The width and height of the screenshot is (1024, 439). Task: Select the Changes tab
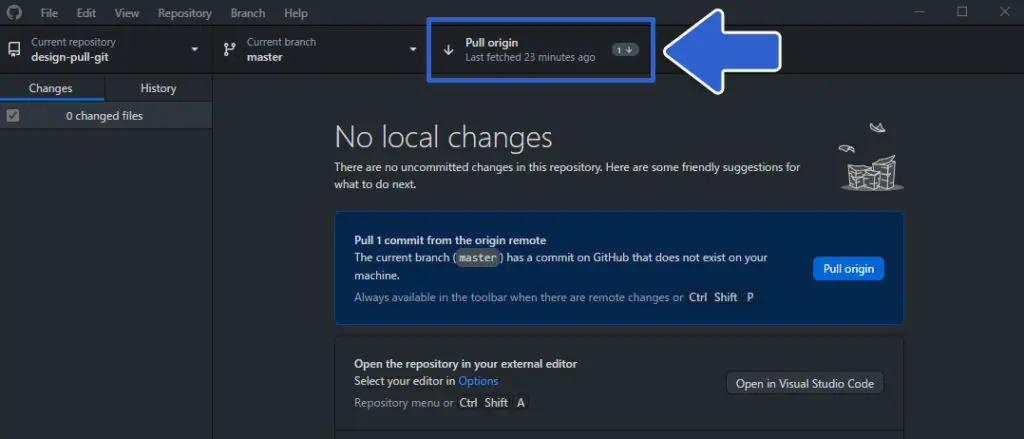[x=51, y=88]
